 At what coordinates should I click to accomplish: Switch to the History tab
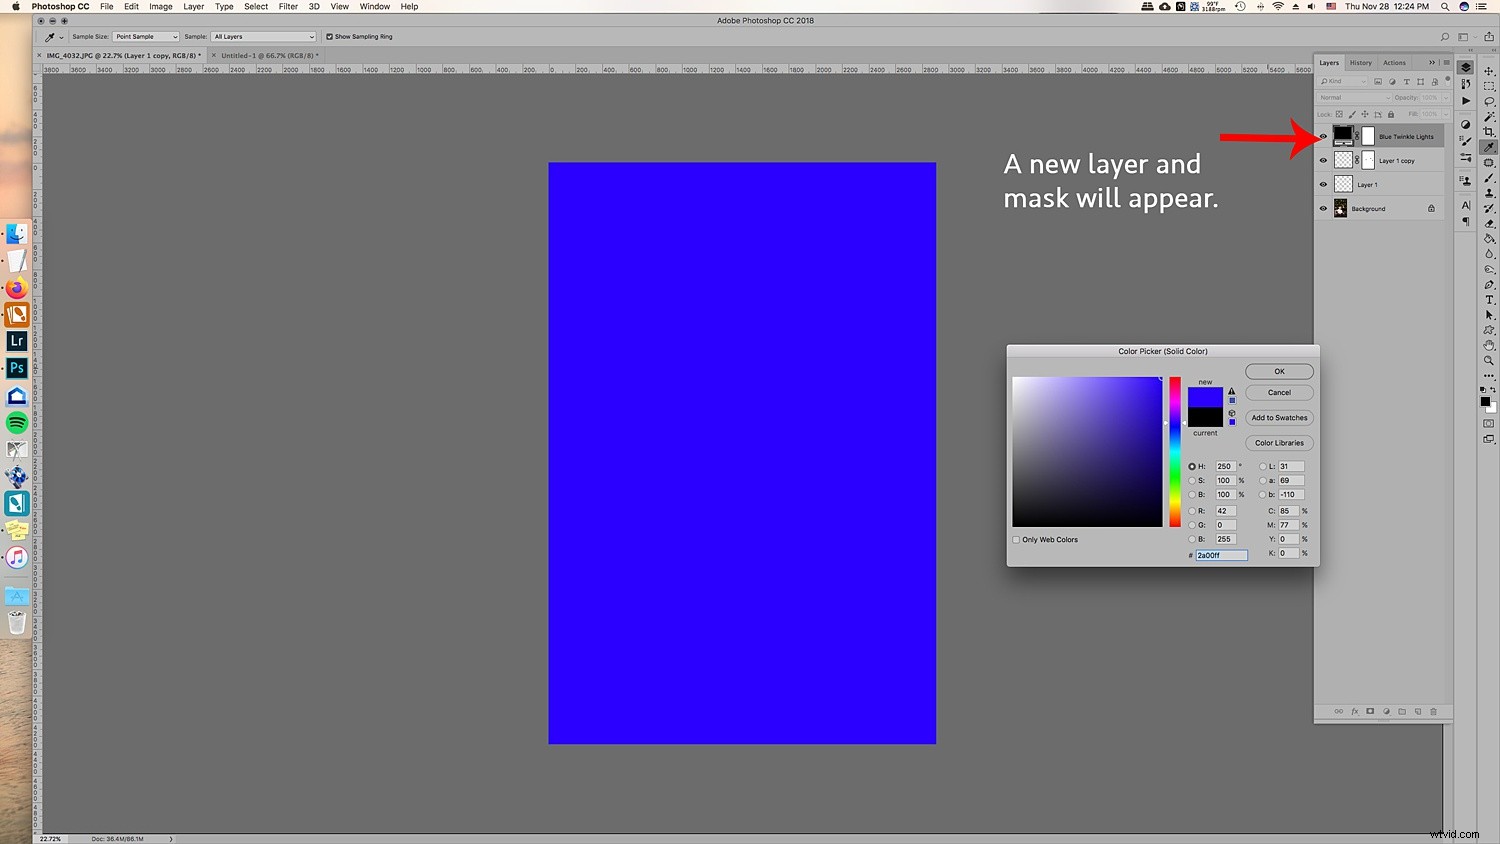coord(1360,63)
